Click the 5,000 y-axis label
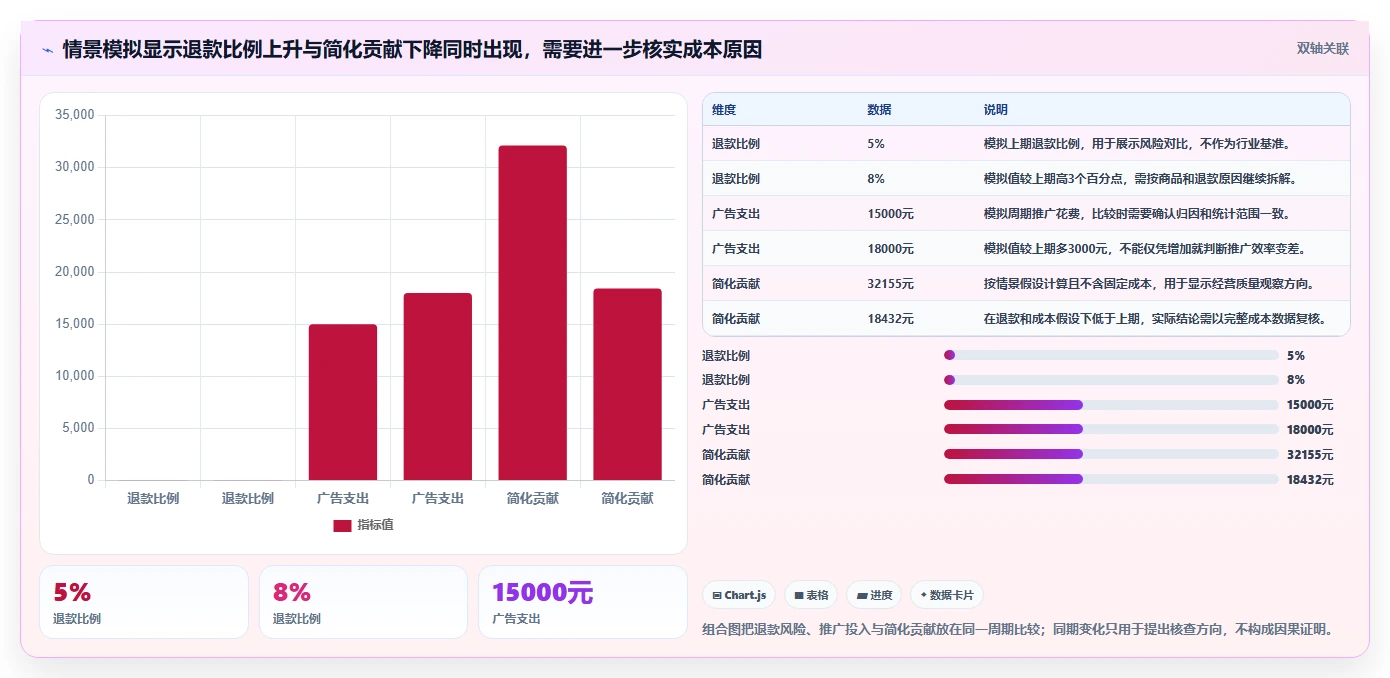The image size is (1390, 678). (78, 428)
